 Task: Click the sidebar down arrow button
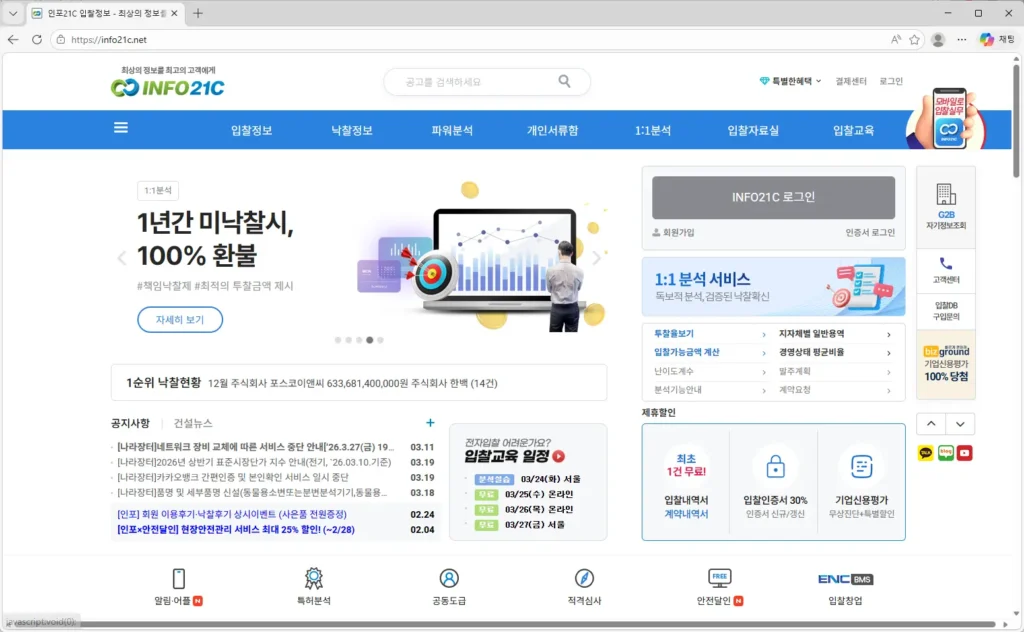click(960, 424)
